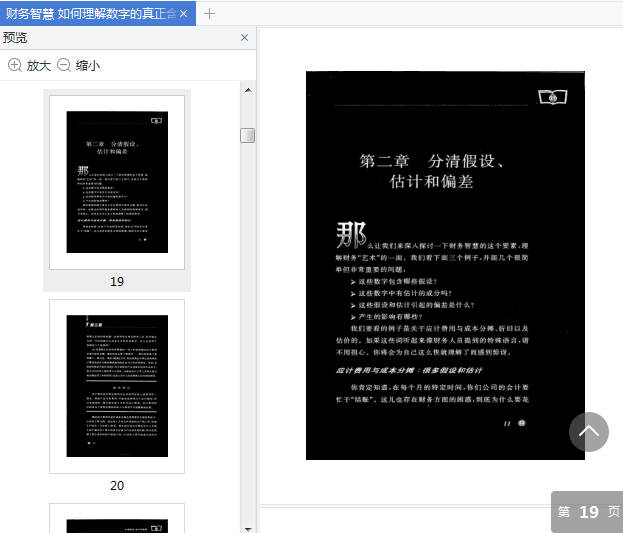
Task: Open a new tab with the plus button
Action: click(209, 13)
